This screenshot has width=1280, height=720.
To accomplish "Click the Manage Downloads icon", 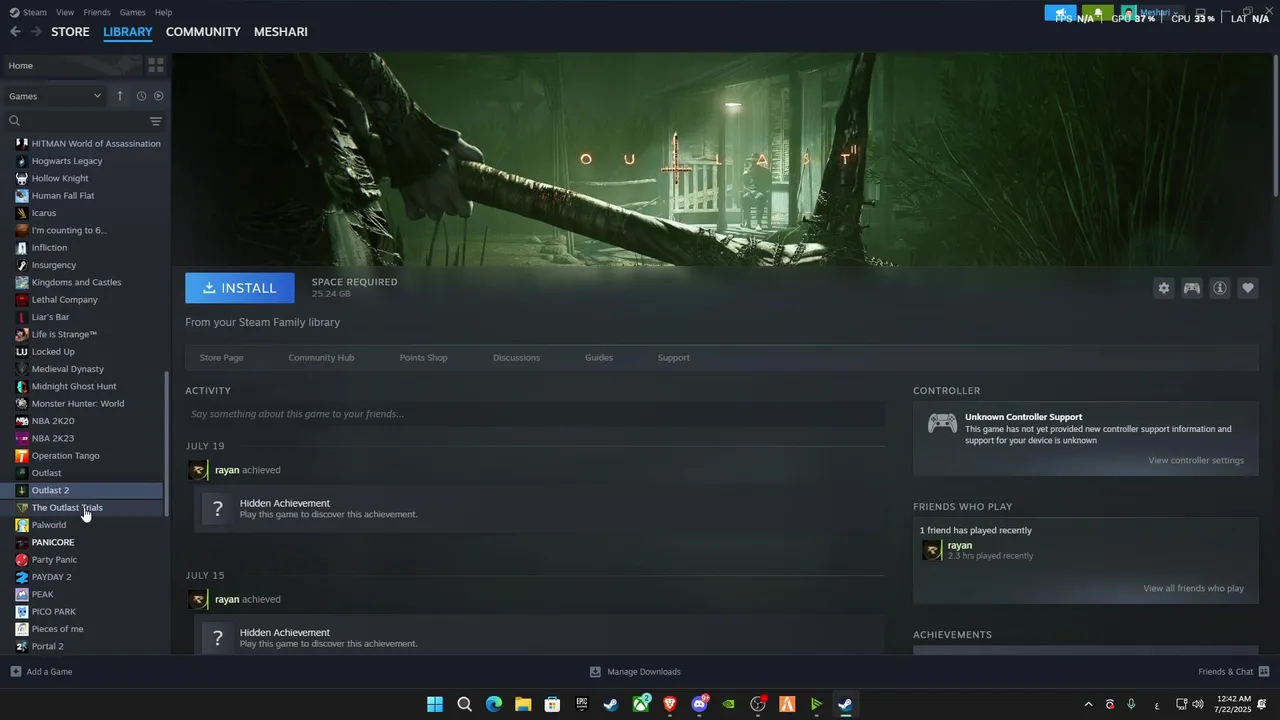I will (x=595, y=672).
